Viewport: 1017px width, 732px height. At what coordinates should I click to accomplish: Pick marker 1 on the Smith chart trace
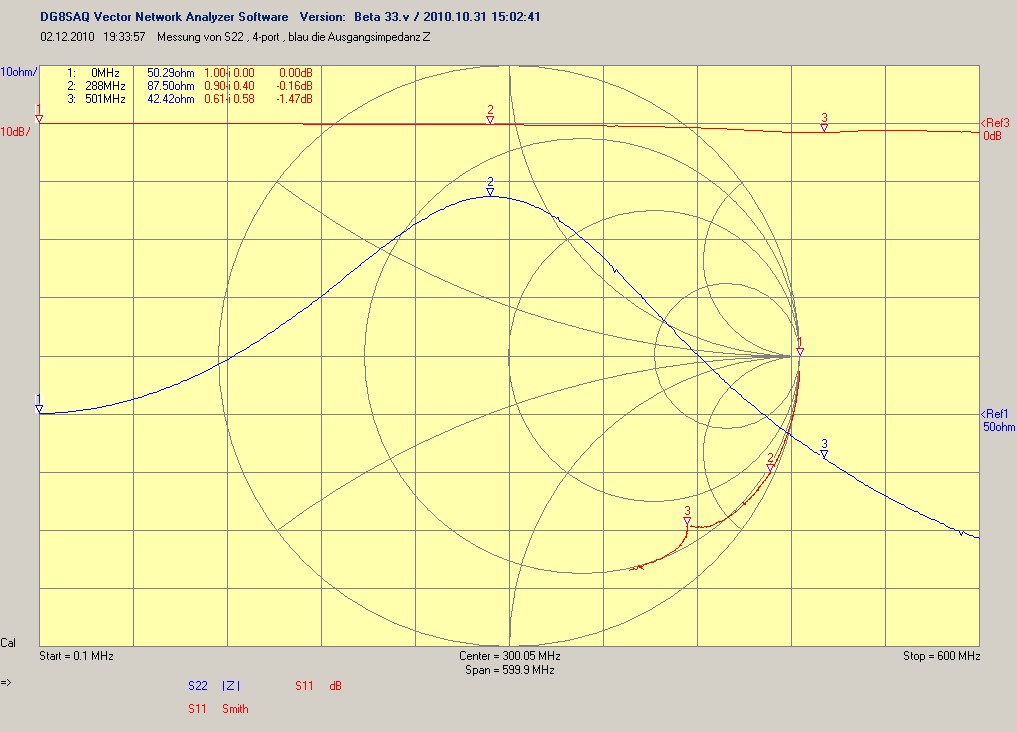(800, 347)
